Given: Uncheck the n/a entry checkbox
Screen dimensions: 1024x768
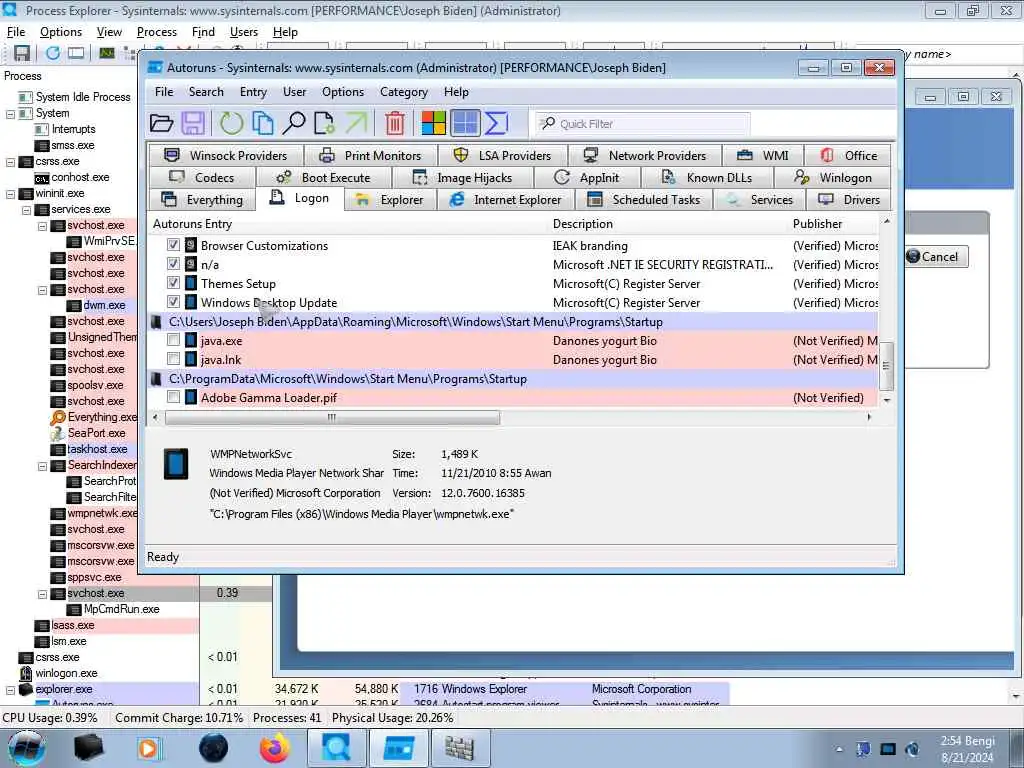Looking at the screenshot, I should [x=173, y=264].
